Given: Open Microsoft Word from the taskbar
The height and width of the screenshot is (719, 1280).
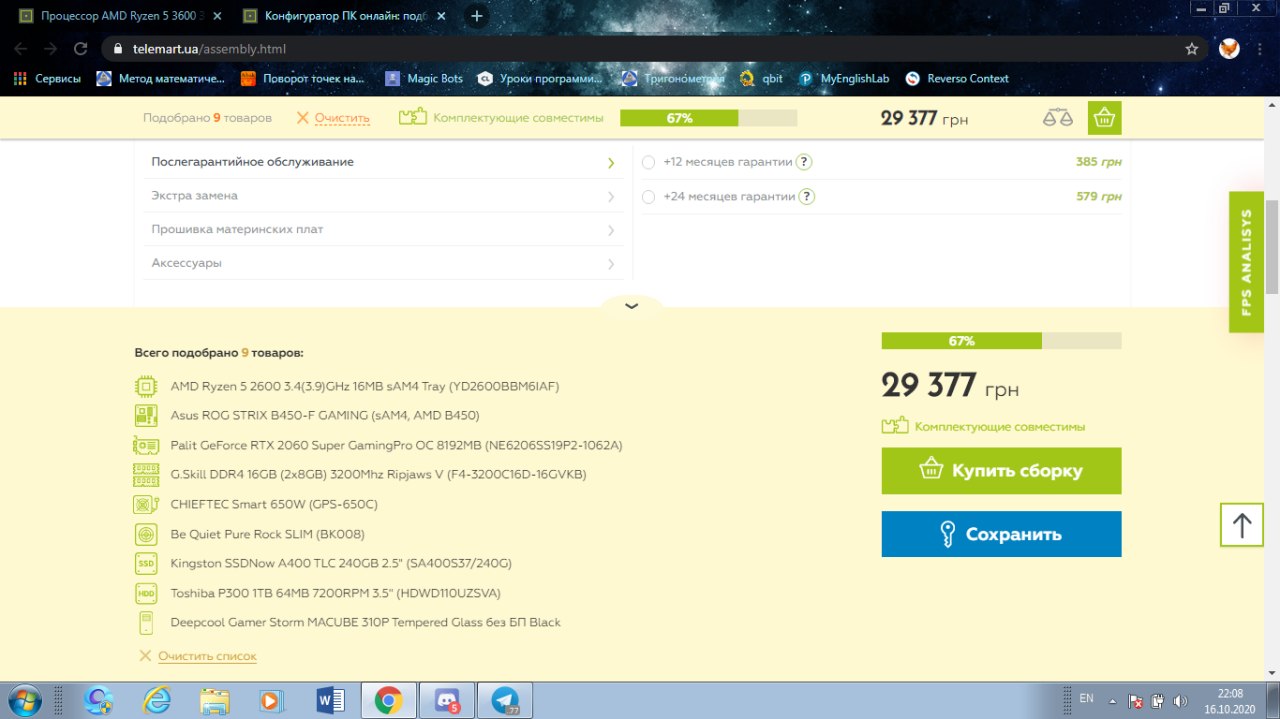Looking at the screenshot, I should click(x=330, y=701).
